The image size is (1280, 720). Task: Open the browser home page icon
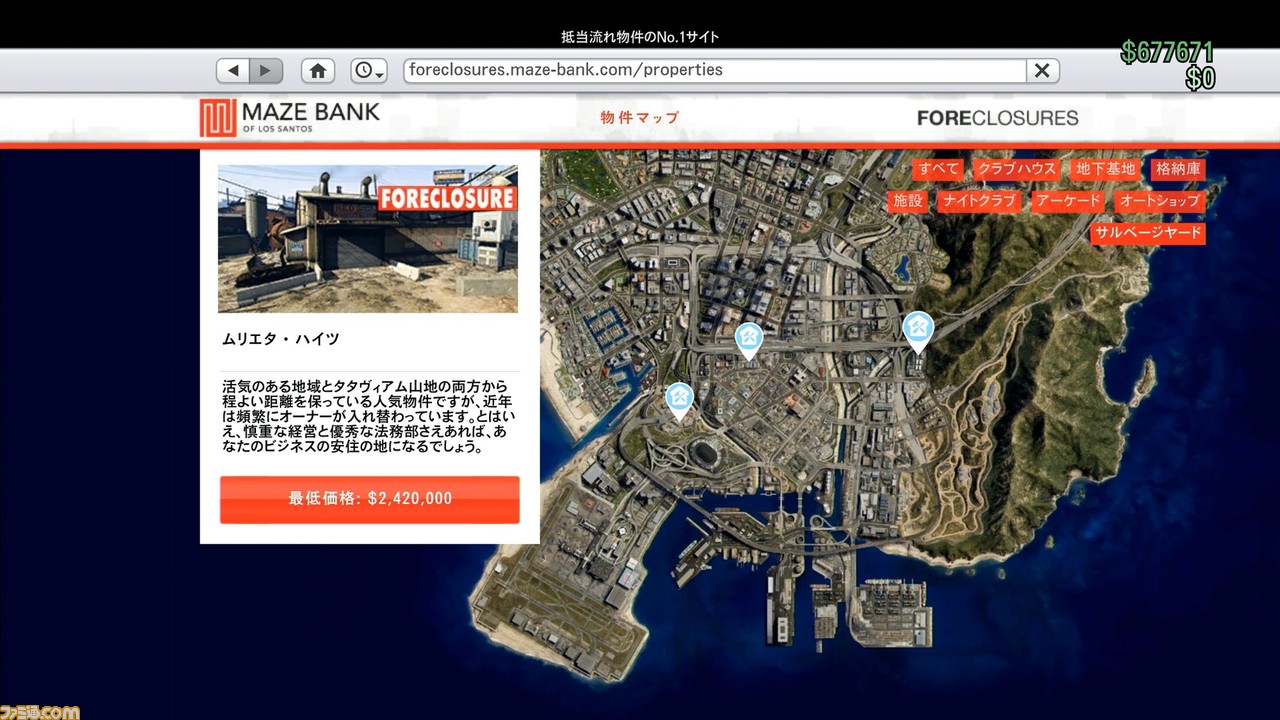318,71
